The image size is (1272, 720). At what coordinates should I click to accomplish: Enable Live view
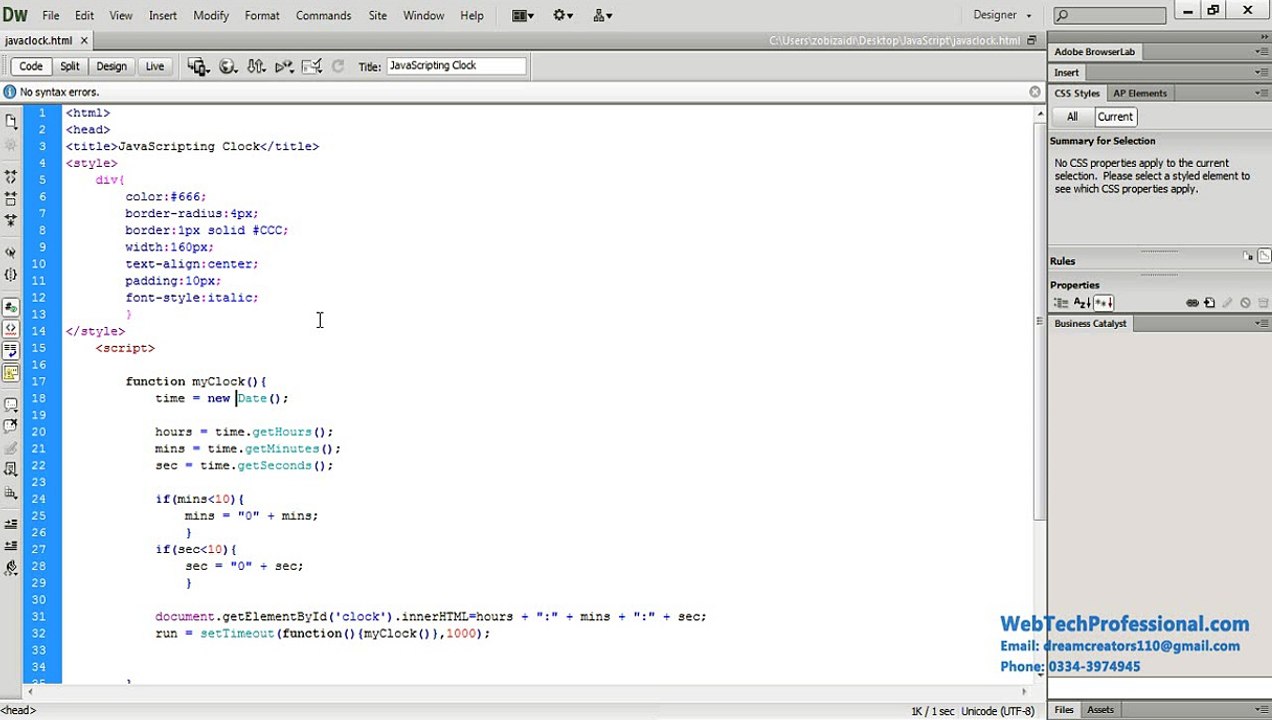154,66
